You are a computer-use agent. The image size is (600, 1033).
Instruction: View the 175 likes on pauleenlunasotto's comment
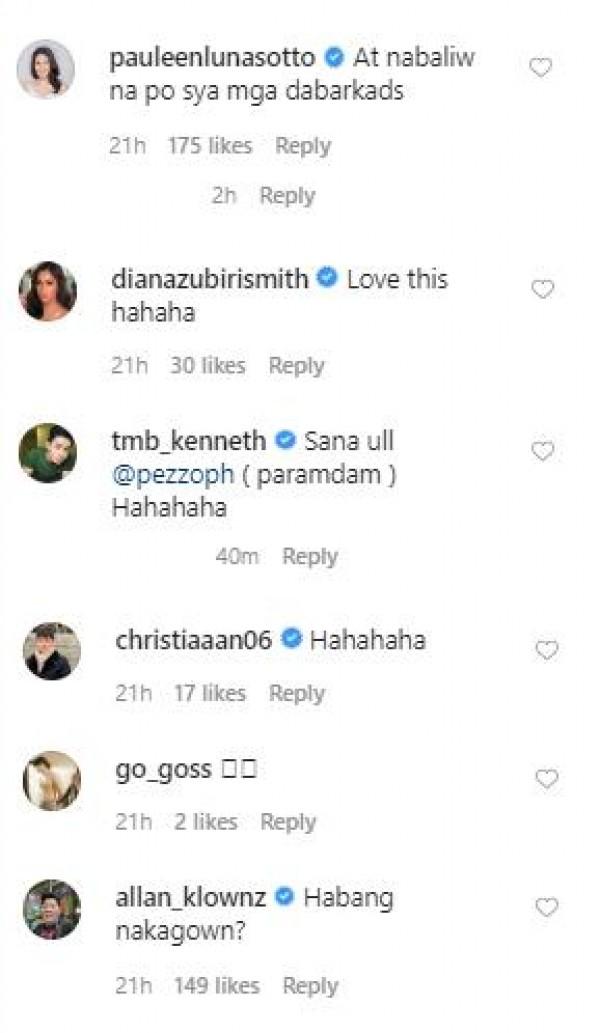tap(210, 146)
